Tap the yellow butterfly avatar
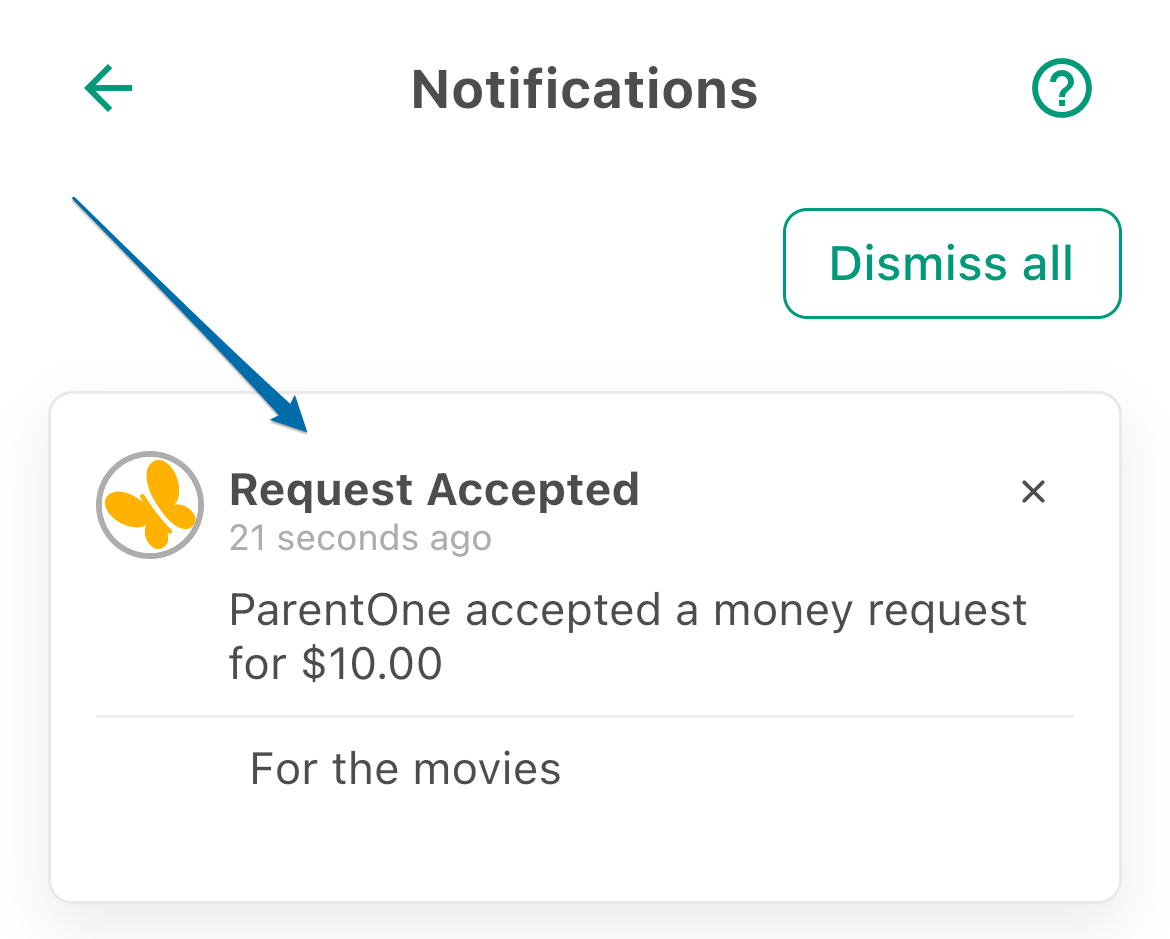Image resolution: width=1170 pixels, height=939 pixels. pyautogui.click(x=150, y=505)
